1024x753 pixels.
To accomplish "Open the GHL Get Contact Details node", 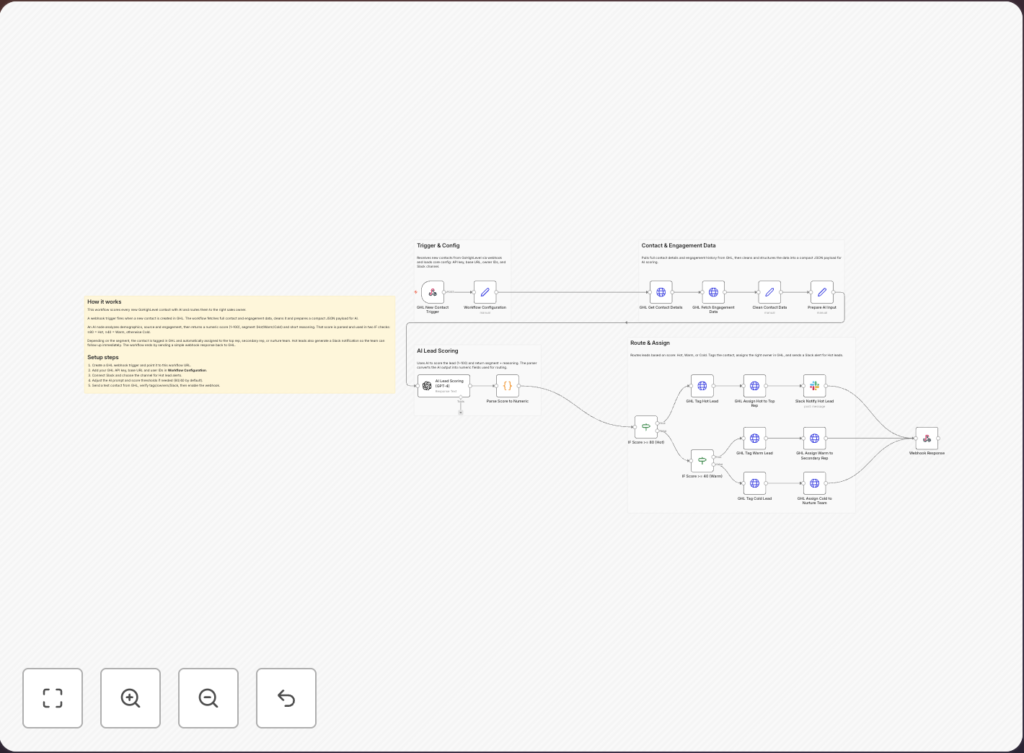I will pyautogui.click(x=661, y=292).
